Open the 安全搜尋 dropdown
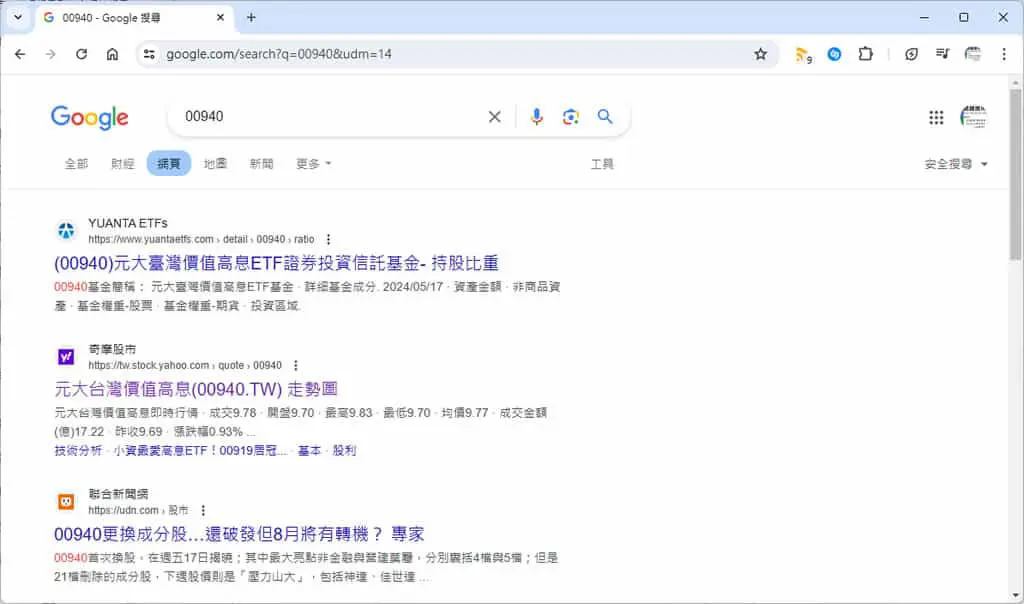 (x=955, y=164)
